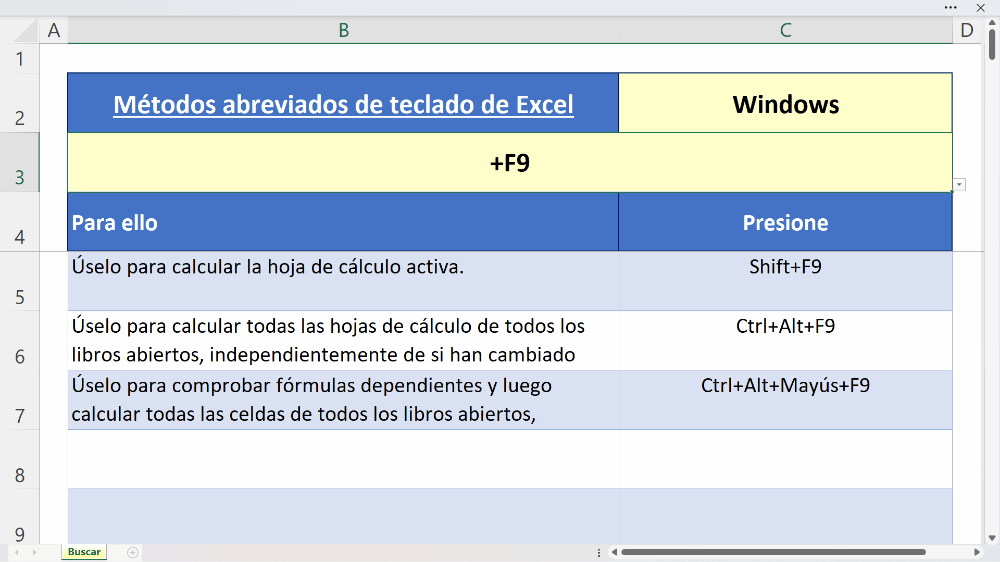Click the vertical scrollbar up arrow

tap(992, 23)
